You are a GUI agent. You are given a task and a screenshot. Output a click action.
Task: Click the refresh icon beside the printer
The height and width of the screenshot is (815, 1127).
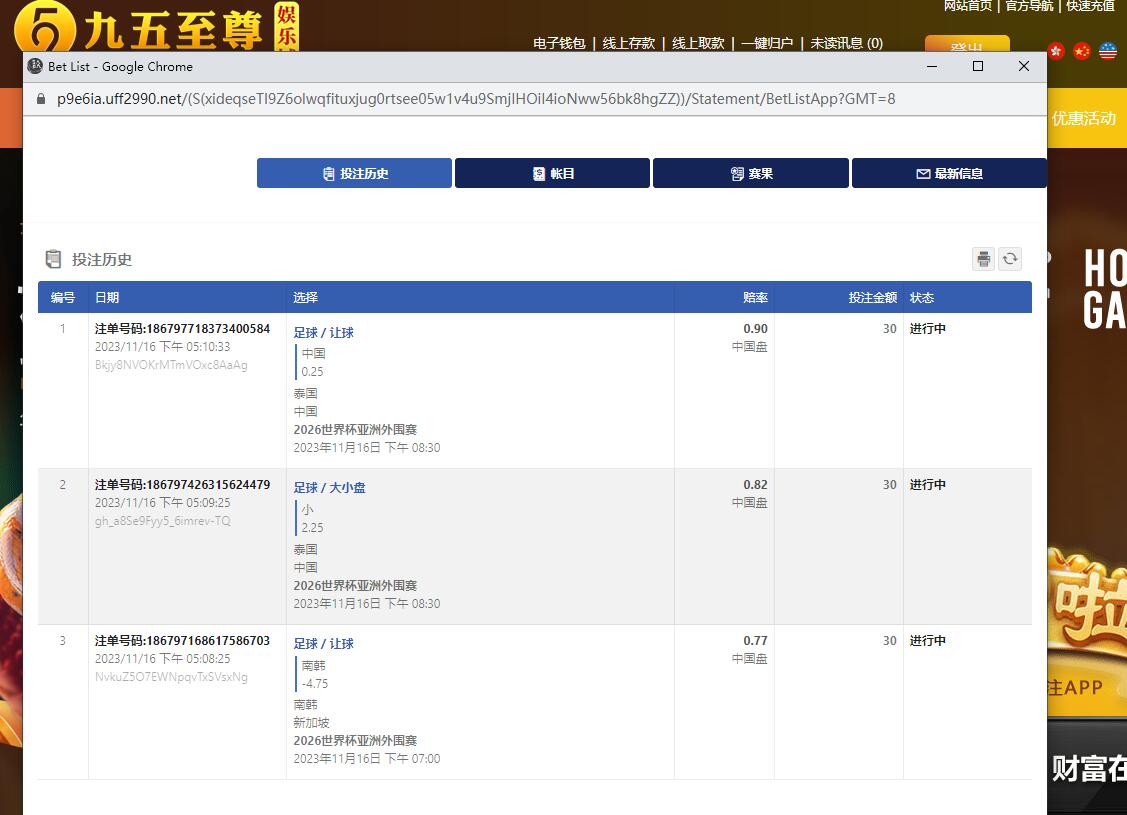coord(1010,259)
